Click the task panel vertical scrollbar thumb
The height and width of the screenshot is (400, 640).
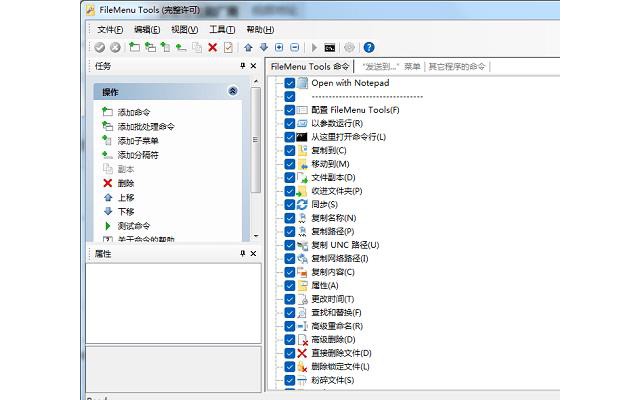(x=256, y=140)
